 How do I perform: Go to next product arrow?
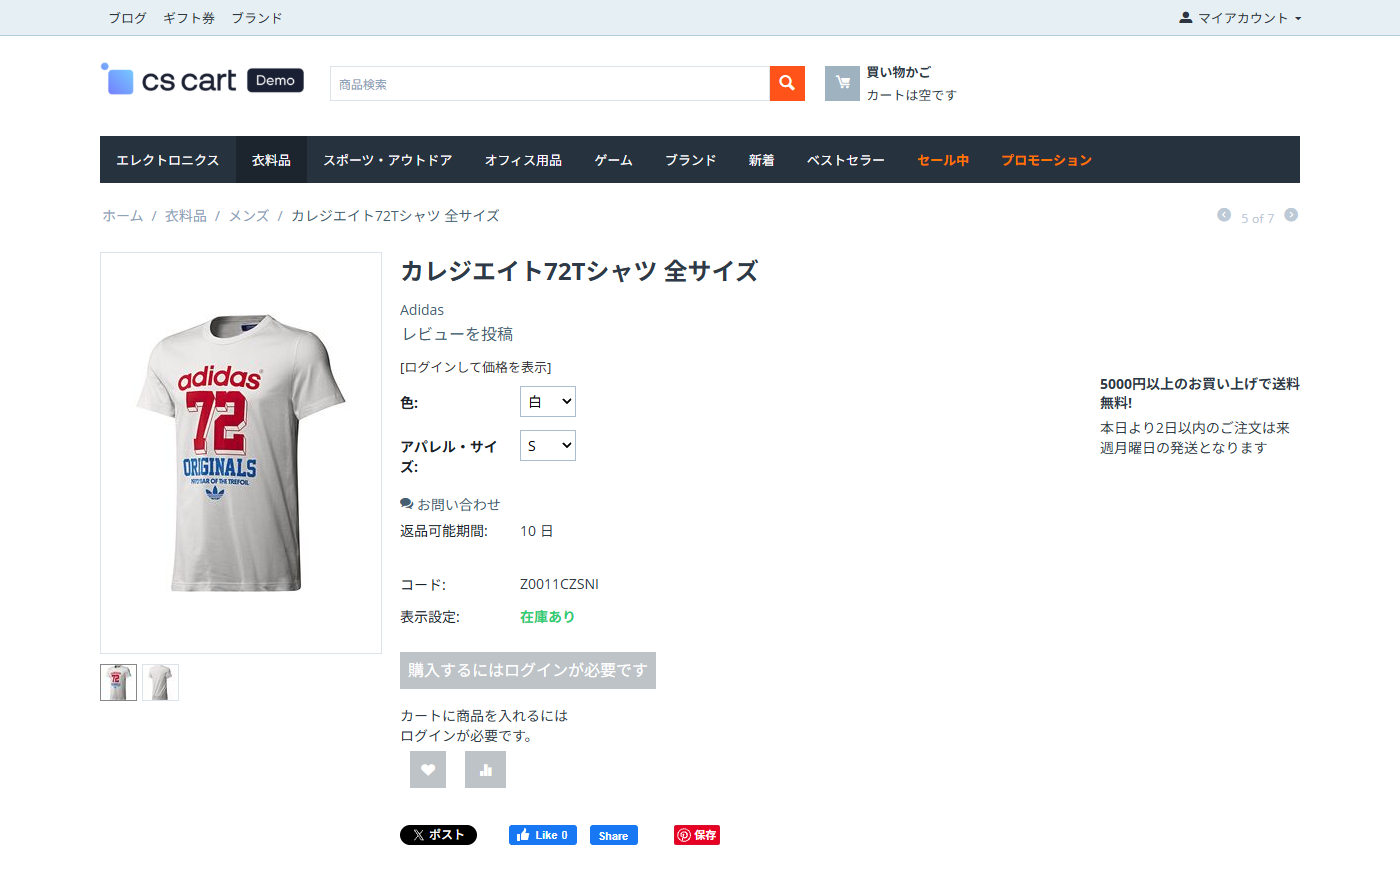click(x=1291, y=215)
